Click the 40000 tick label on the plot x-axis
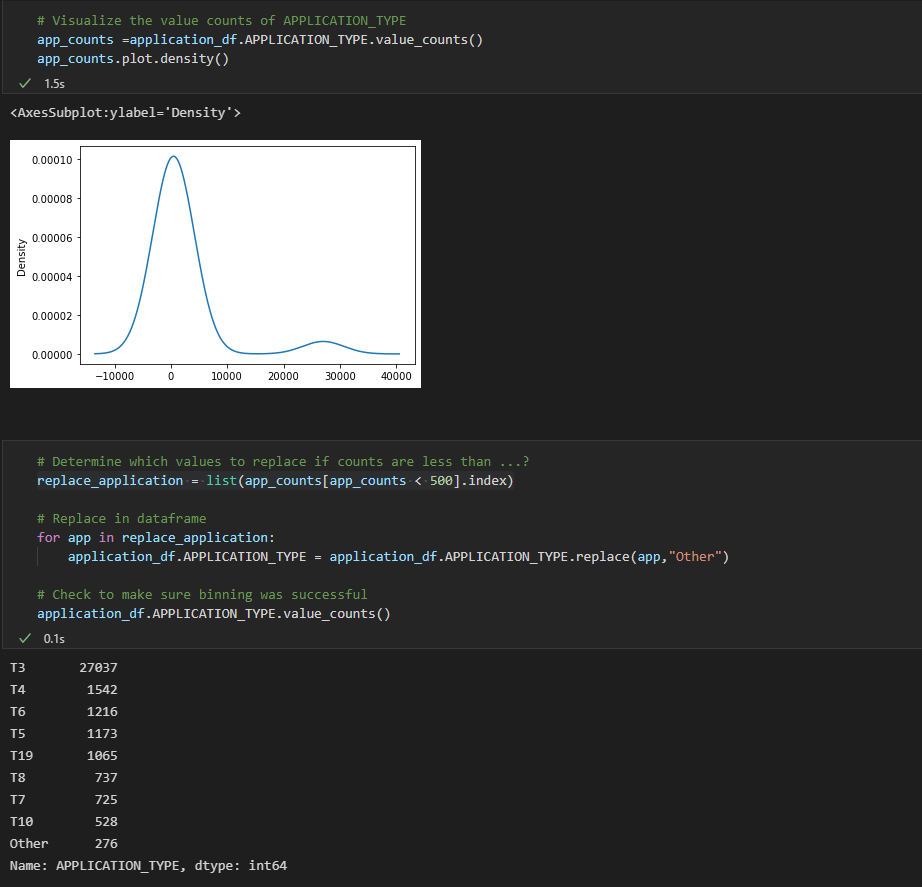Image resolution: width=922 pixels, height=887 pixels. click(396, 376)
